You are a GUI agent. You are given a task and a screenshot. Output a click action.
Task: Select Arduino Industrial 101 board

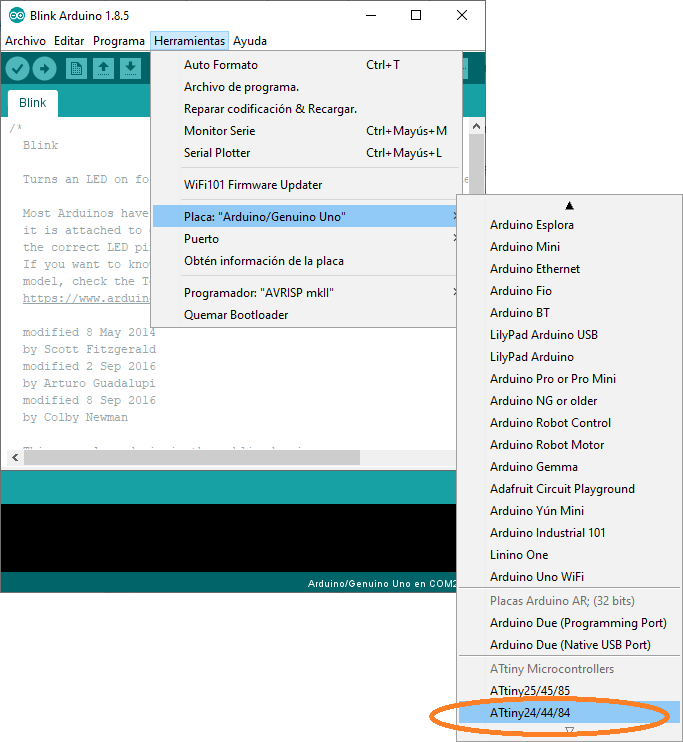(569, 533)
